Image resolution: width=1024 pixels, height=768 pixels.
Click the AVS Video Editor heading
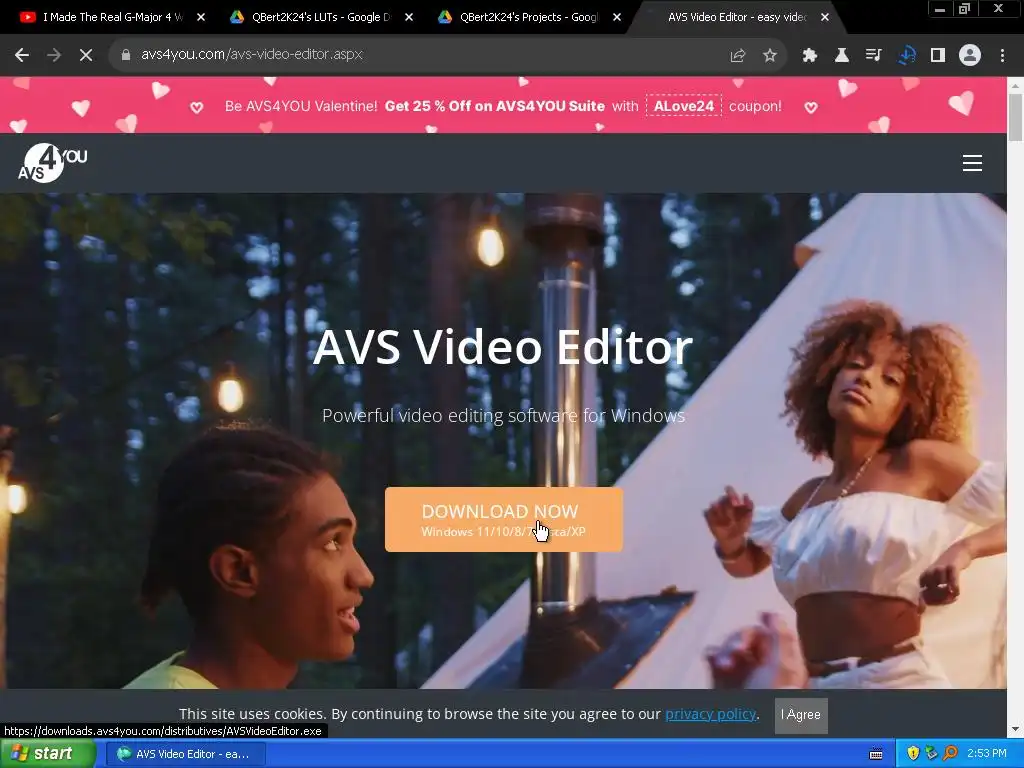(503, 347)
